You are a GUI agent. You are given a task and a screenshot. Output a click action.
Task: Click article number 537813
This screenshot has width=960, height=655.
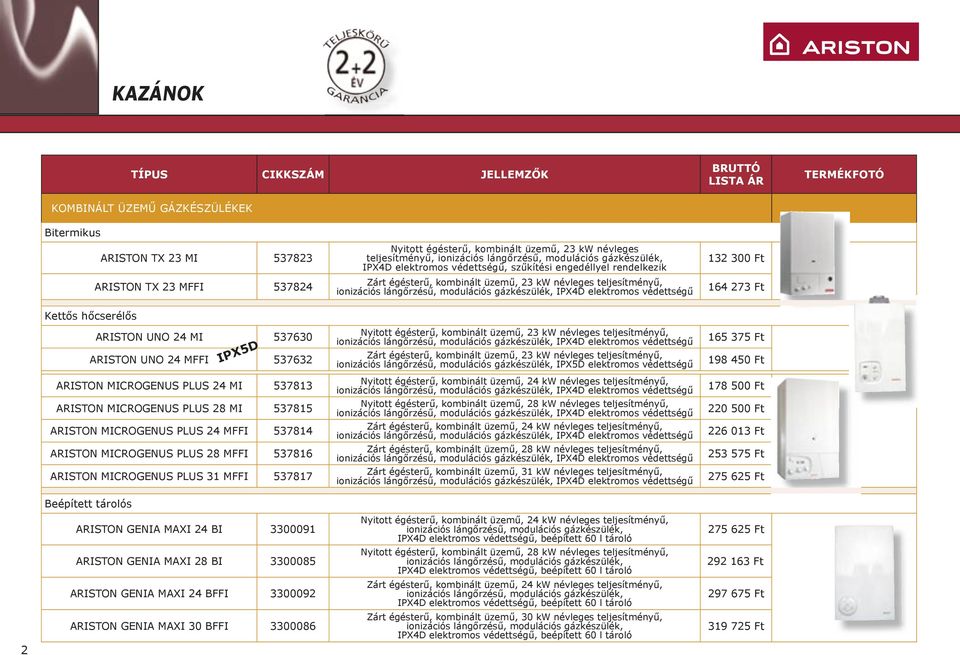(x=293, y=386)
